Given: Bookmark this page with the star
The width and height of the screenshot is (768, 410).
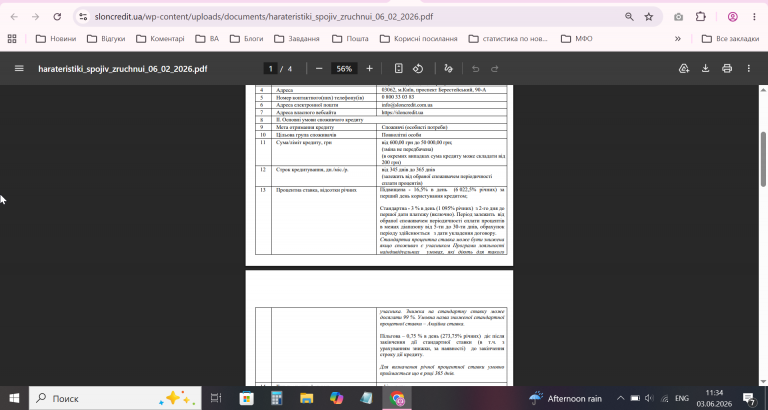Looking at the screenshot, I should (x=649, y=17).
